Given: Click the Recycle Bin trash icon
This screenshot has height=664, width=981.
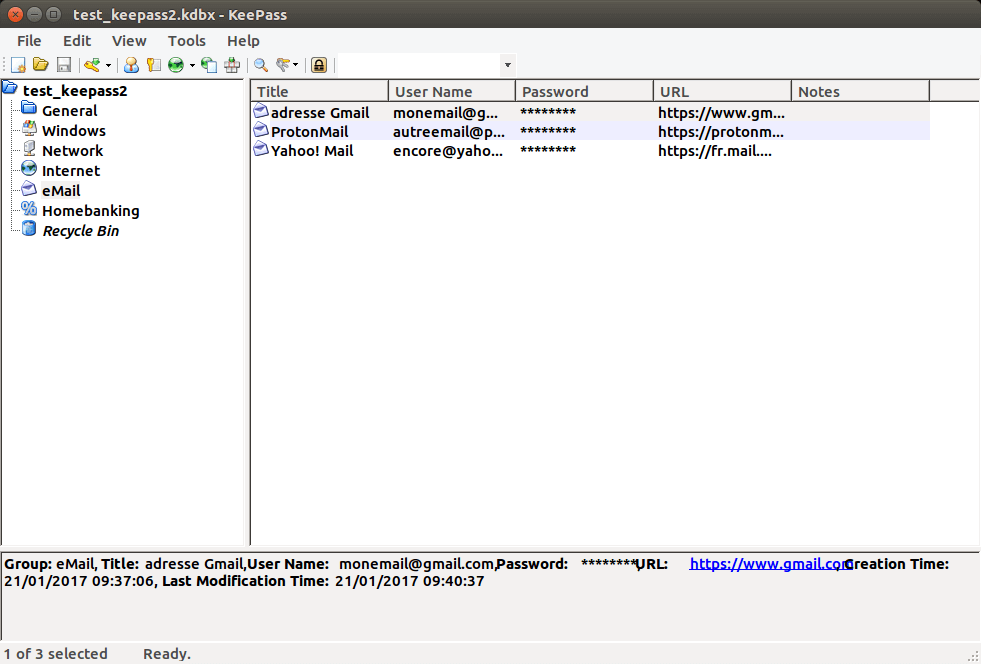Looking at the screenshot, I should (29, 228).
